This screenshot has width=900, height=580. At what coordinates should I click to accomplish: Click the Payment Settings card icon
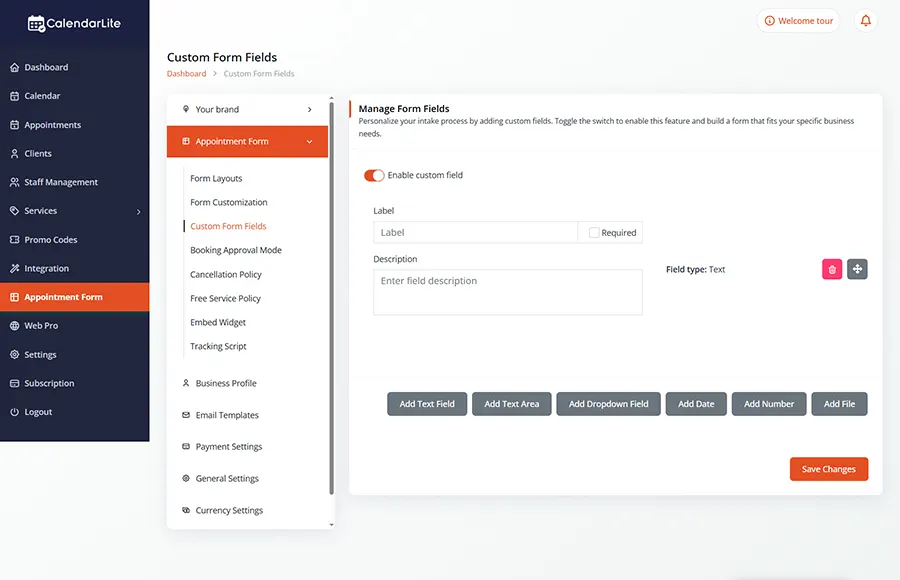185,446
